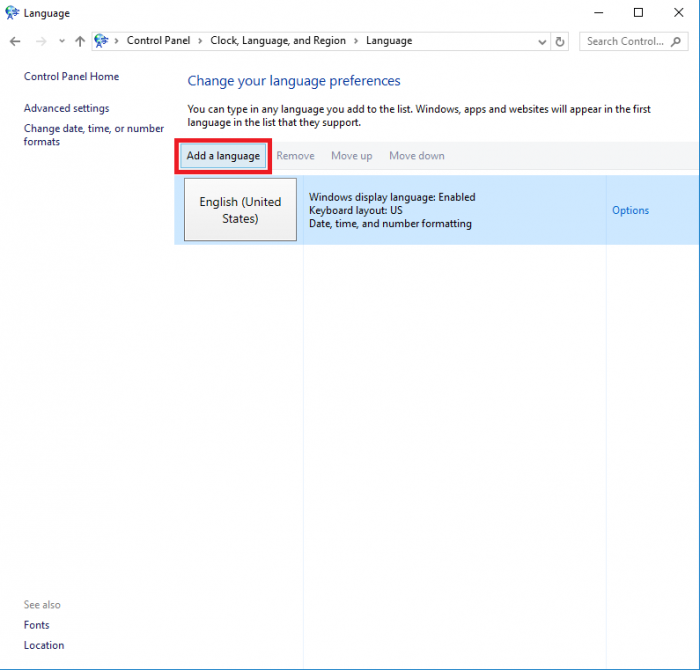Select the English (United States) tile
Screen dimensions: 700x670
(240, 210)
